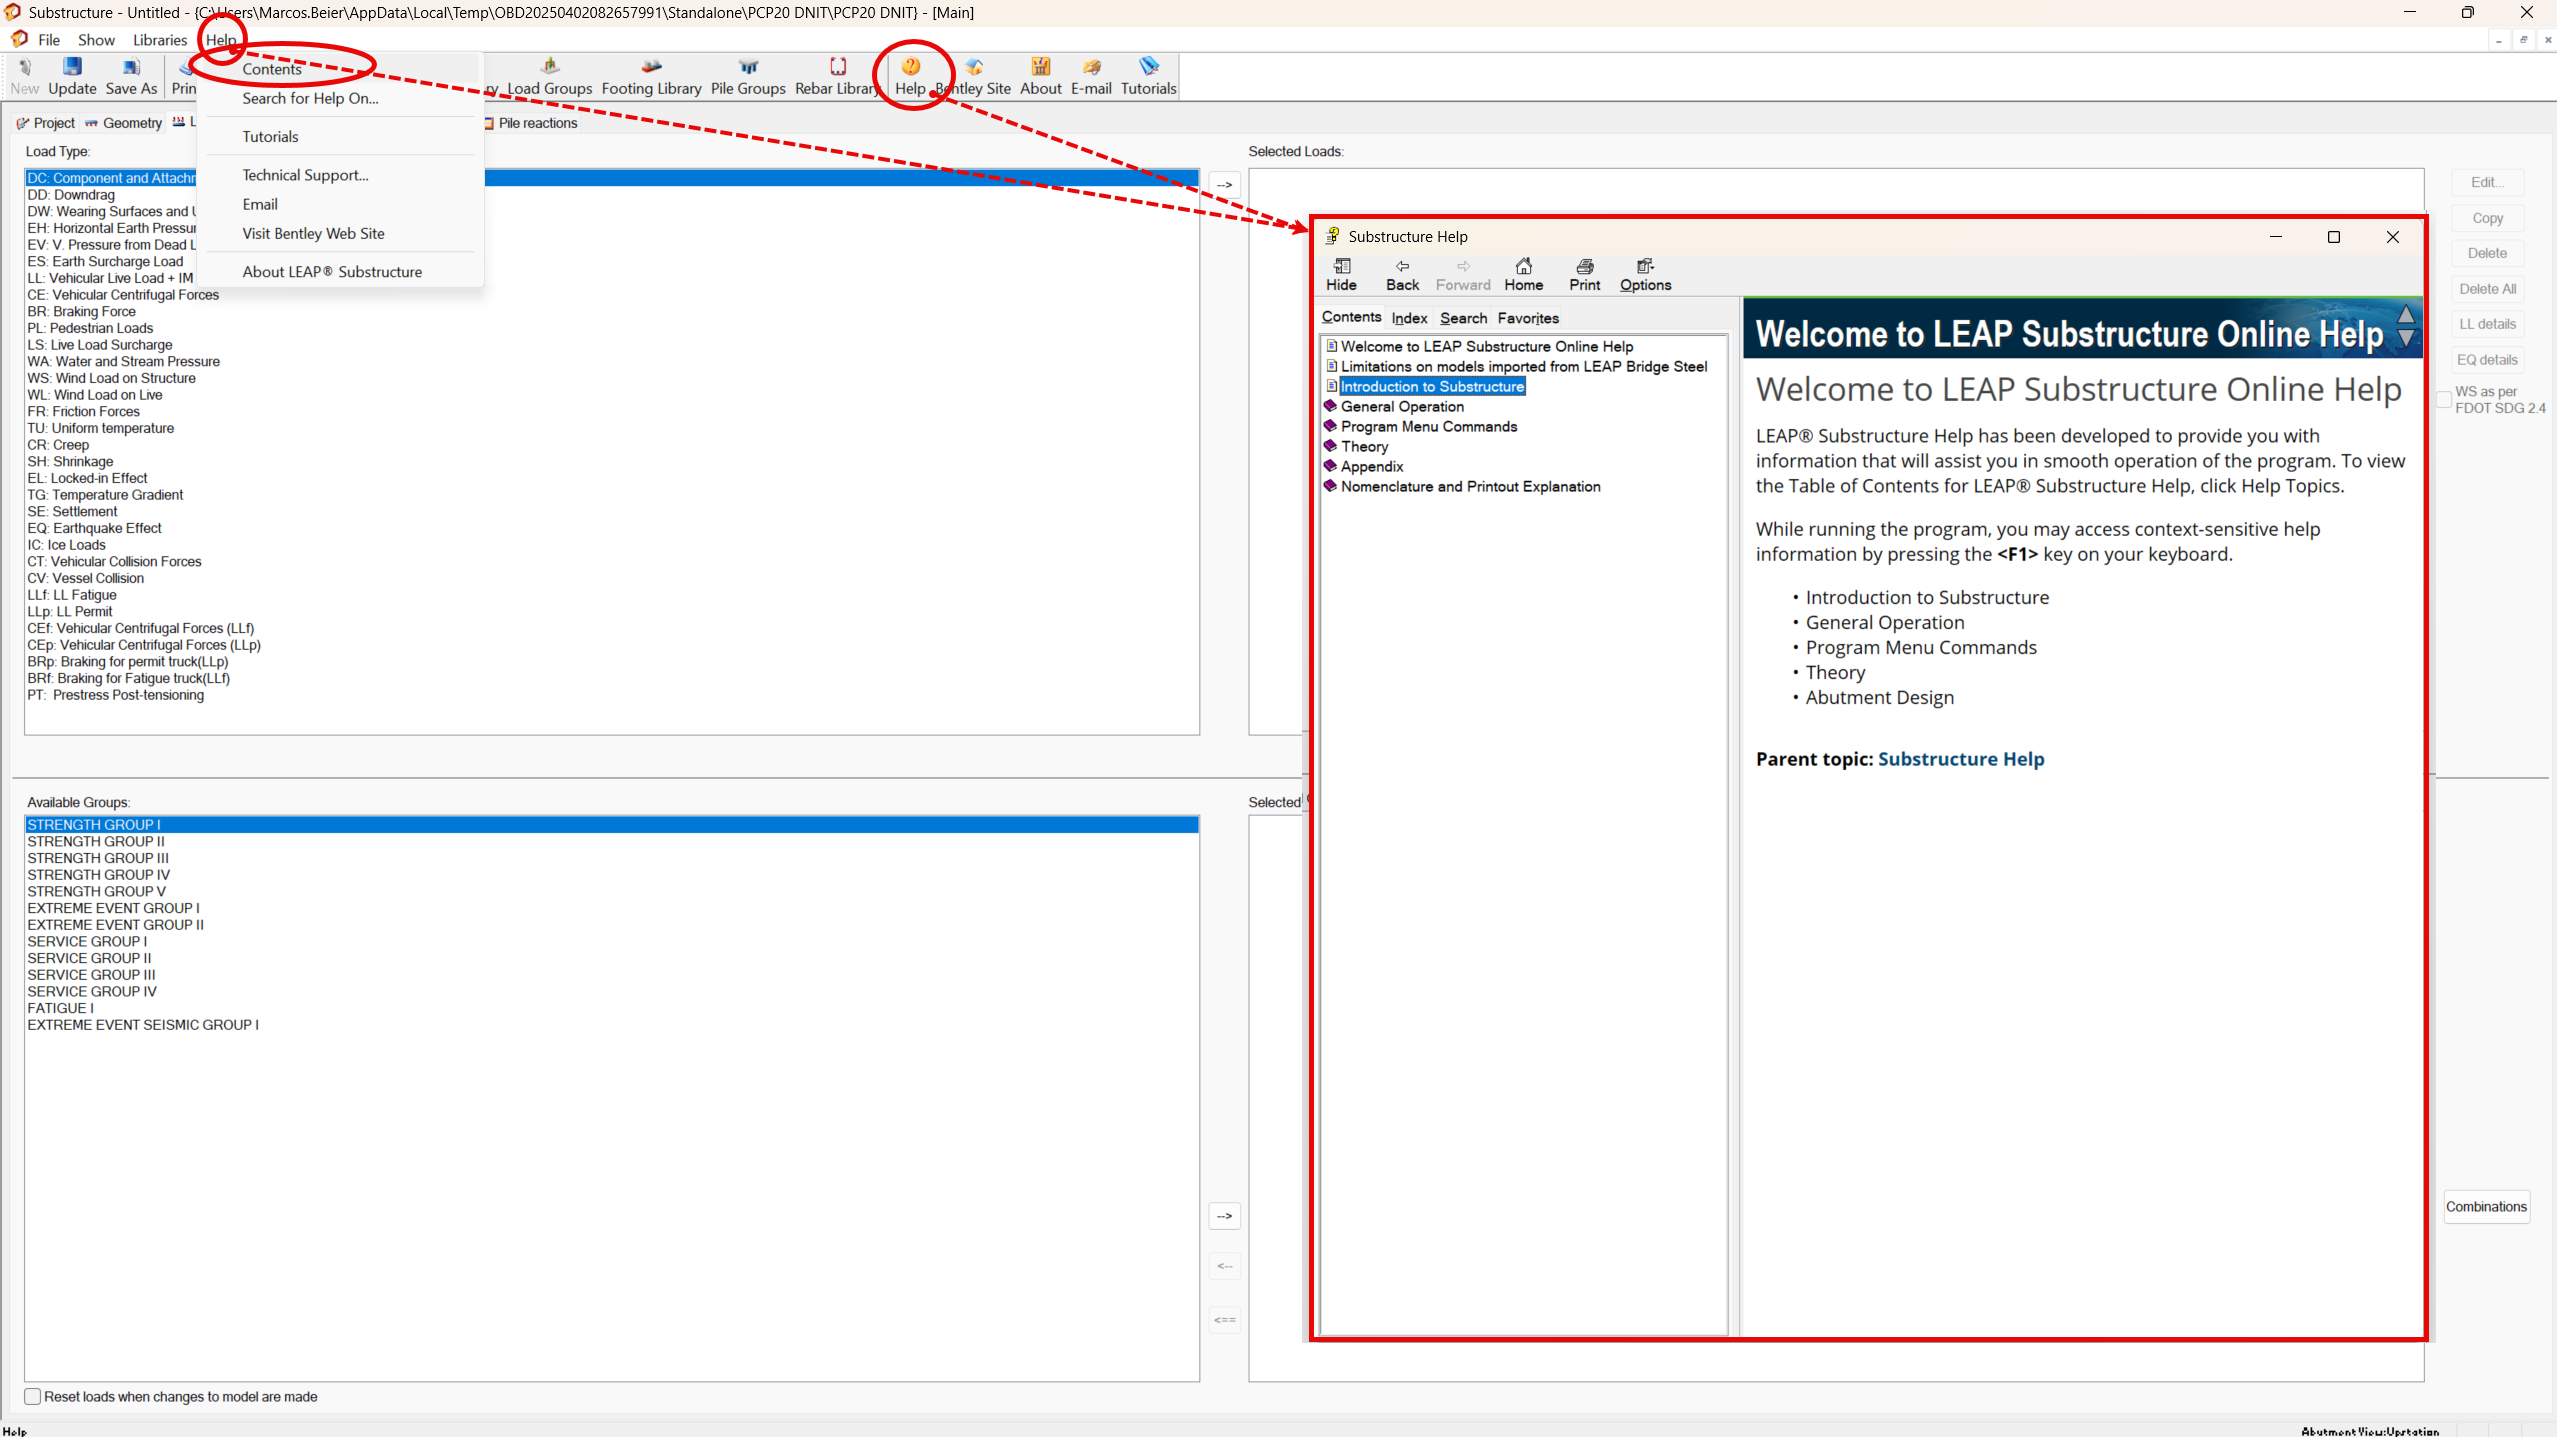Open the File menu
This screenshot has height=1437, width=2557.
(x=49, y=40)
